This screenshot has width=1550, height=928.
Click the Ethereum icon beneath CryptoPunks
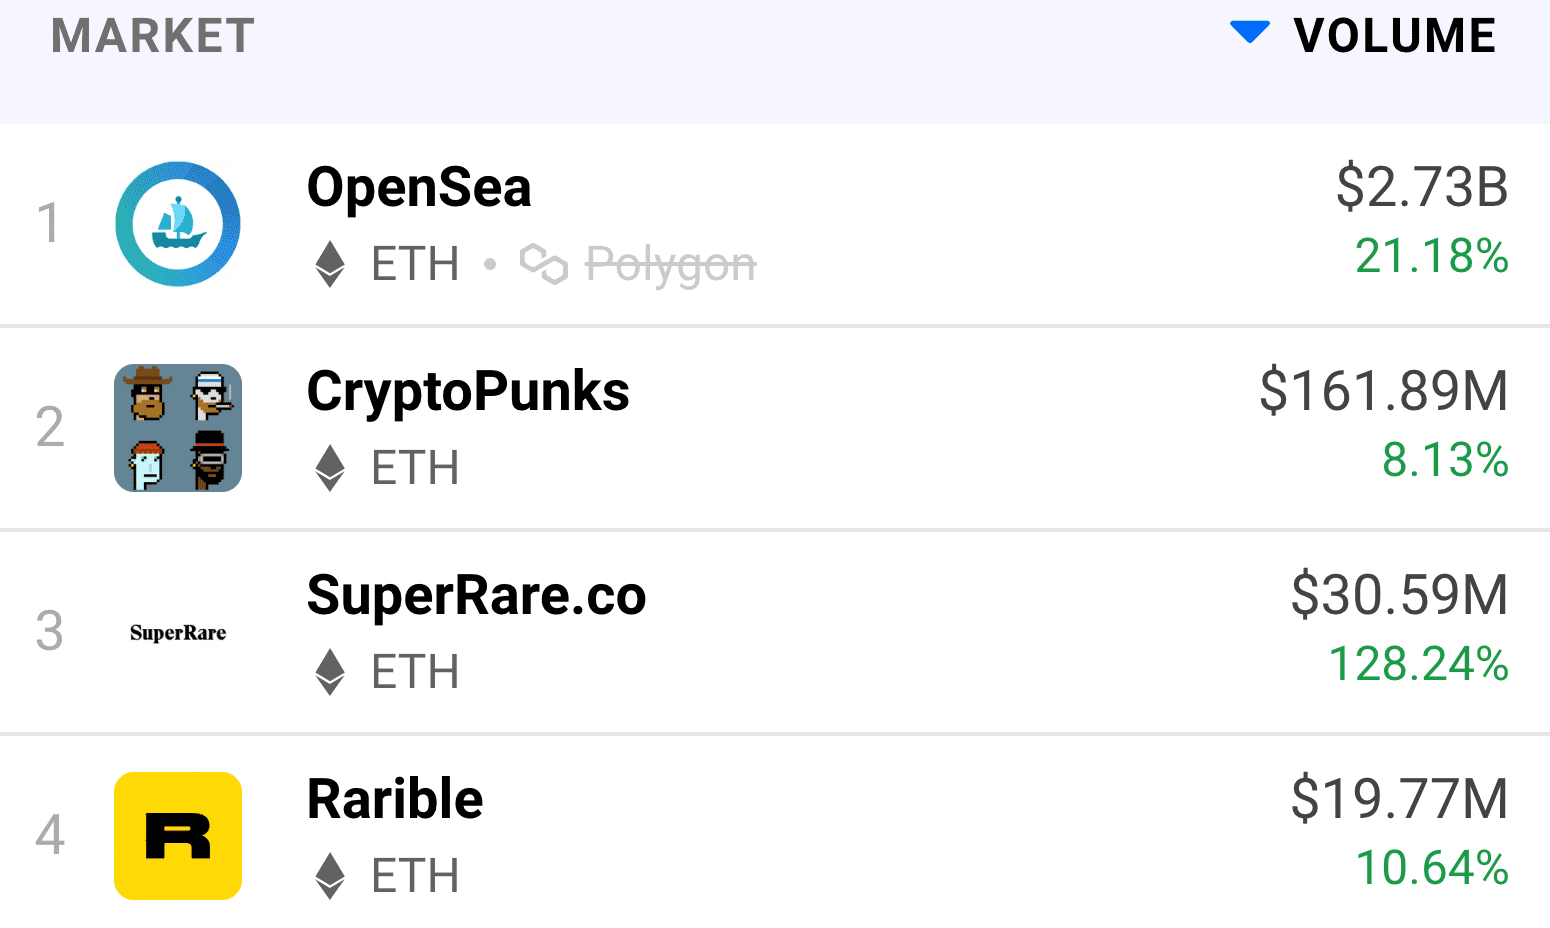pos(330,468)
